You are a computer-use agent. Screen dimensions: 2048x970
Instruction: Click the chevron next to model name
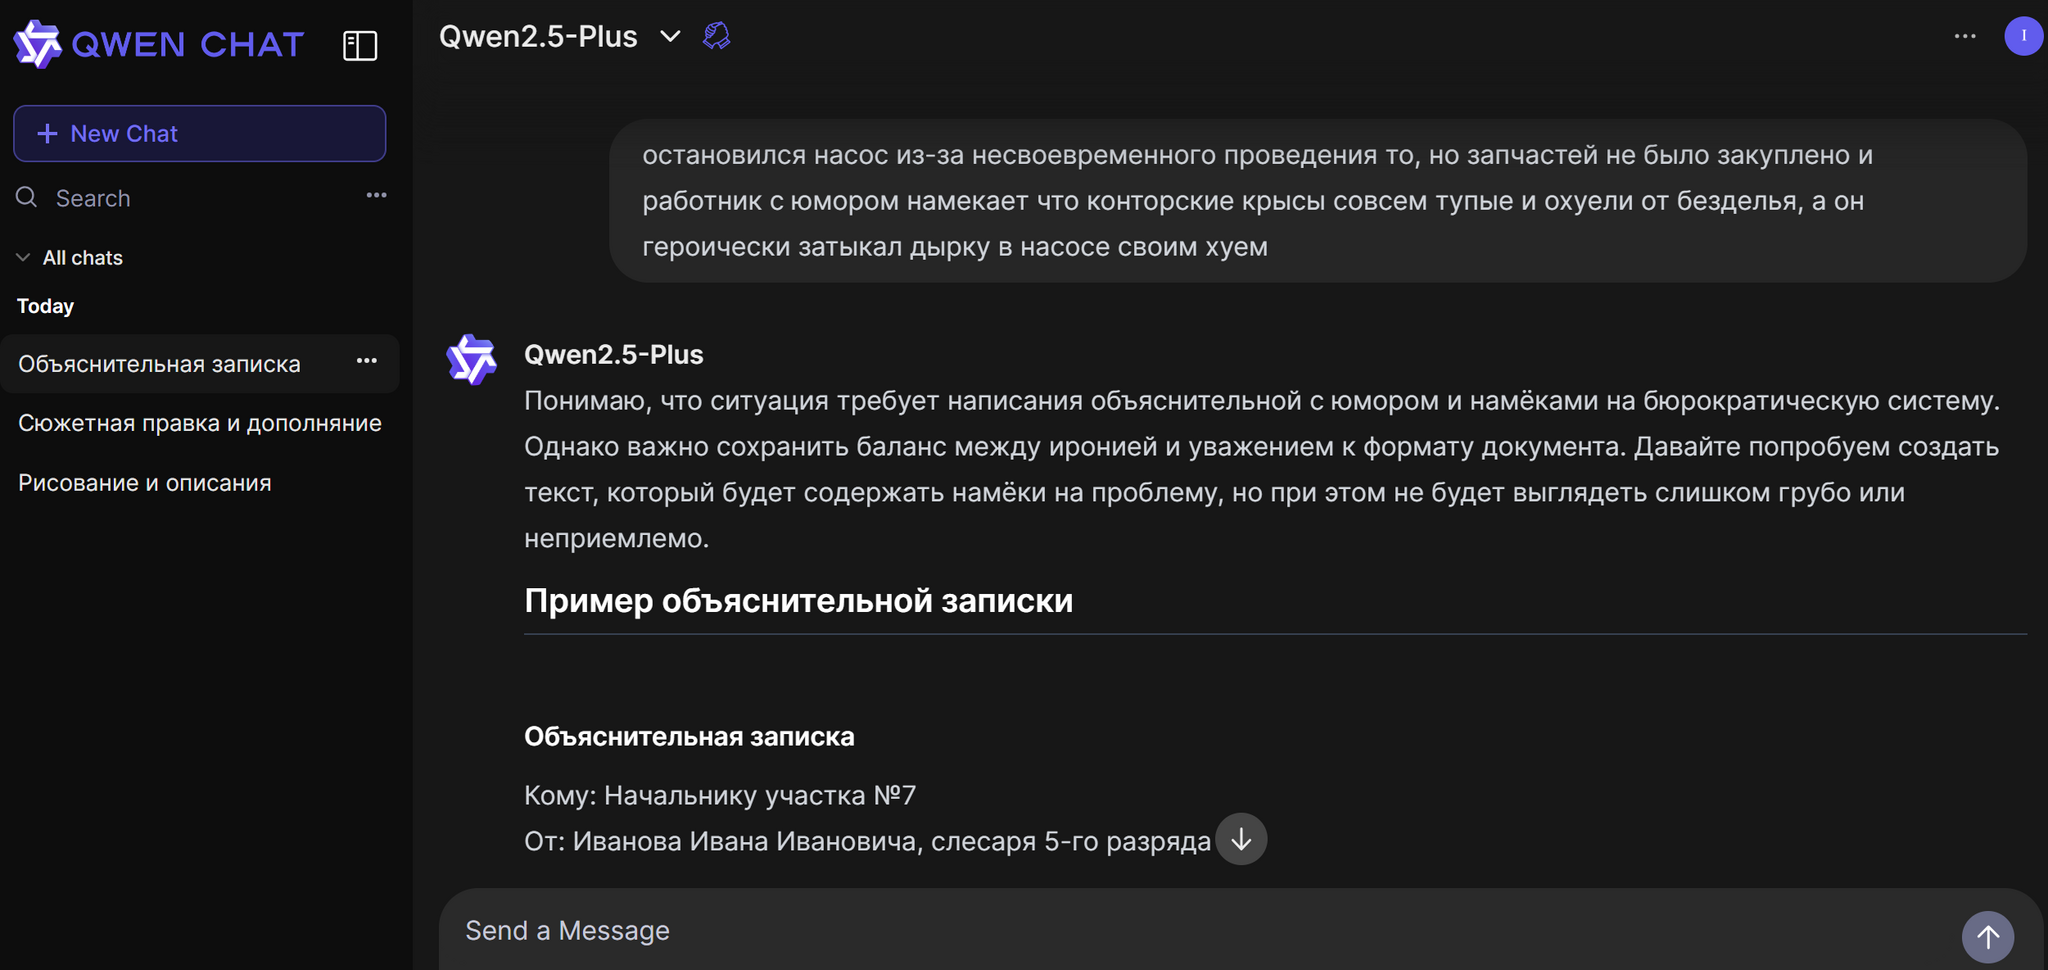point(670,37)
